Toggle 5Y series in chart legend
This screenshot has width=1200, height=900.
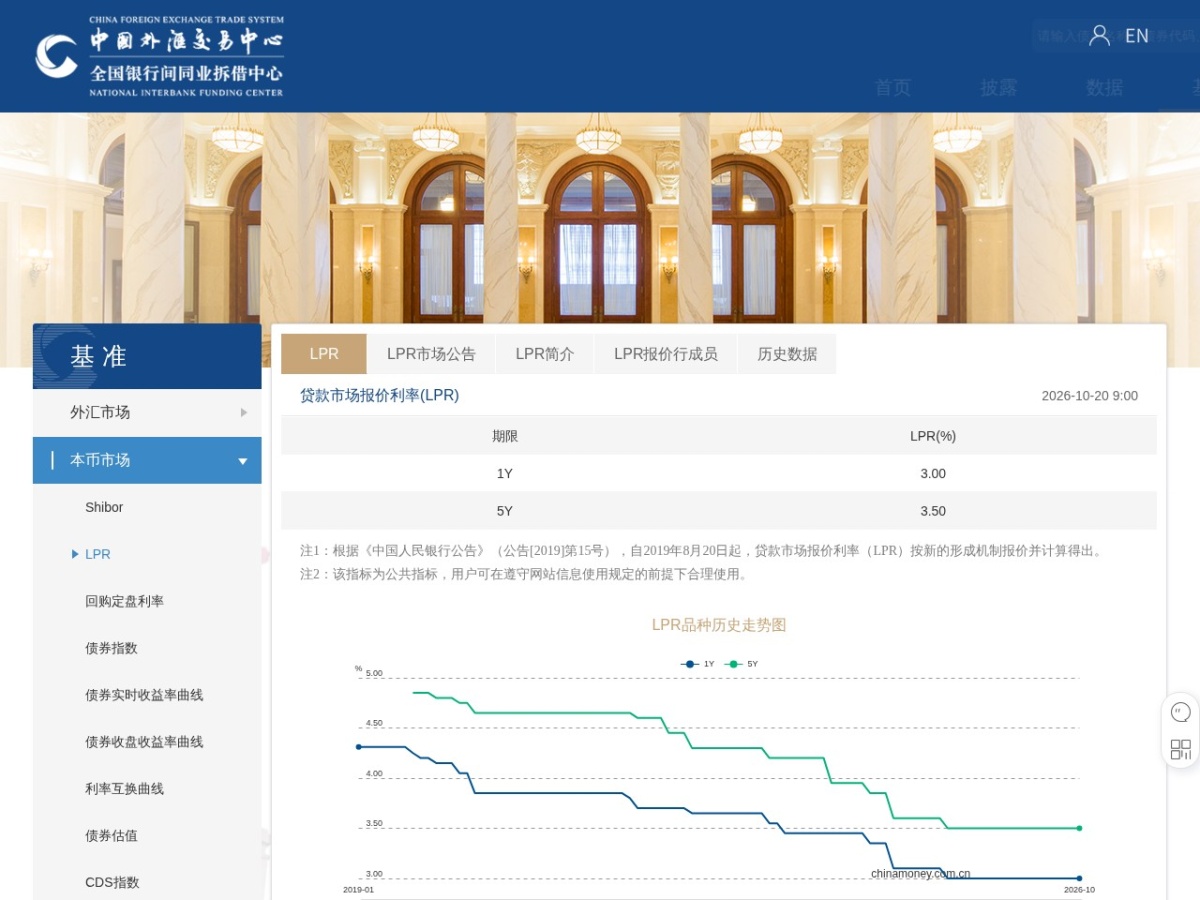tap(742, 664)
